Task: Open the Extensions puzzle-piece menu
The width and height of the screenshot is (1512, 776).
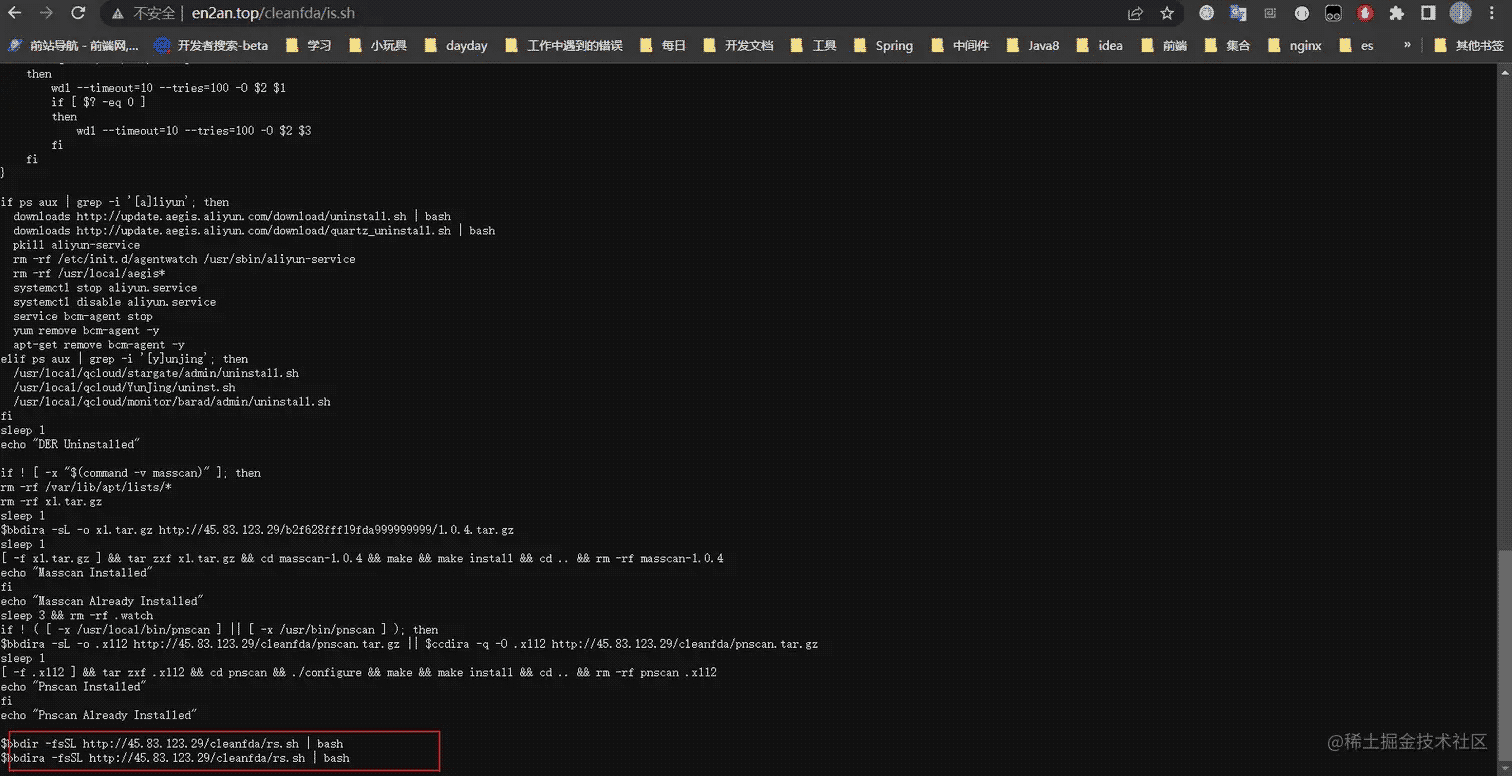Action: click(1397, 14)
